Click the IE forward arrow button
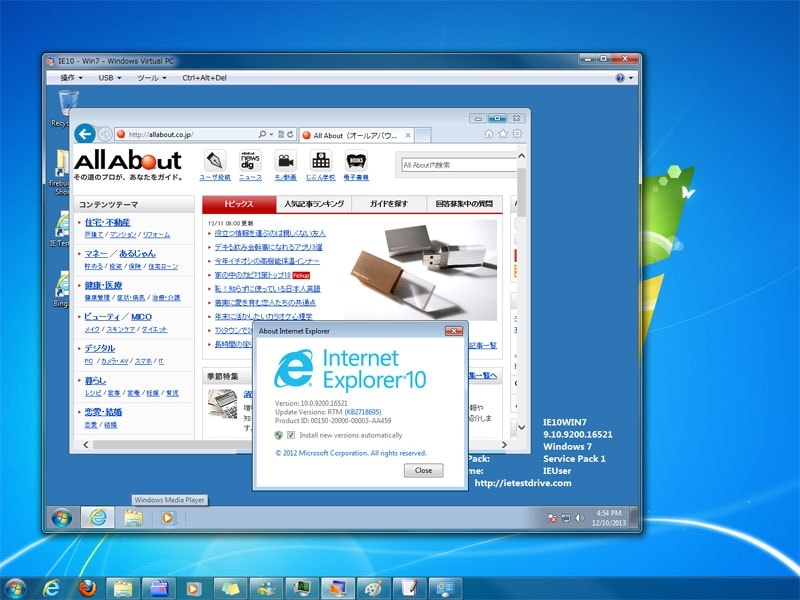Image resolution: width=800 pixels, height=600 pixels. [x=105, y=134]
